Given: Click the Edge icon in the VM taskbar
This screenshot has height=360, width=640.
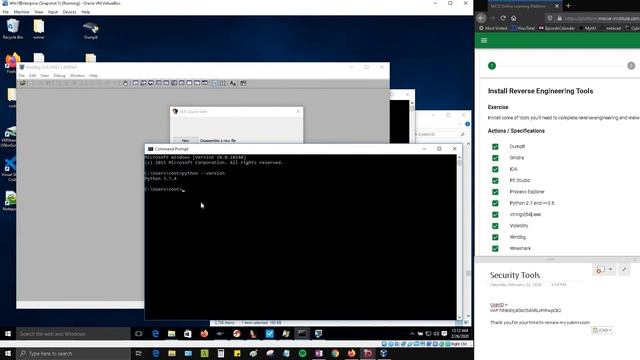Looking at the screenshot, I should [x=156, y=333].
